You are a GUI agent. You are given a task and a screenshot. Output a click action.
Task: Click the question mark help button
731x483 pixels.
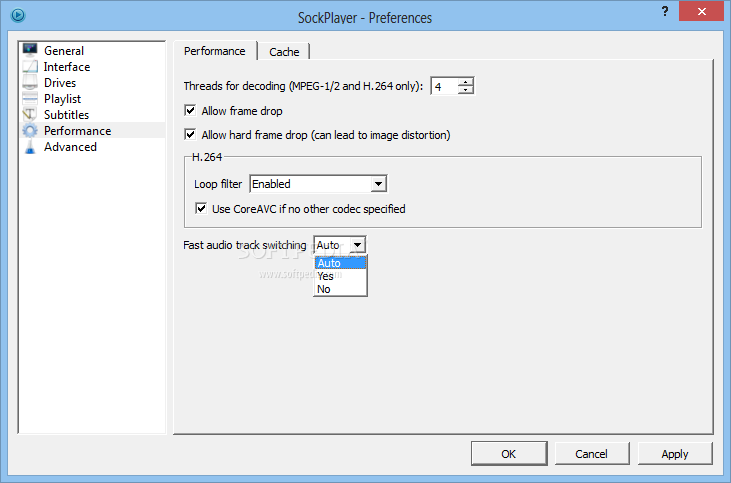coord(665,11)
